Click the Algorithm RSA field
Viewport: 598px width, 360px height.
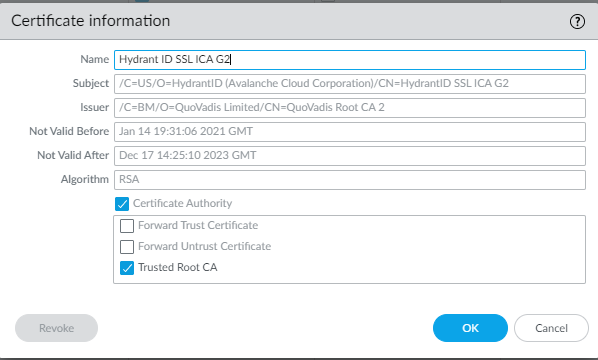point(350,180)
